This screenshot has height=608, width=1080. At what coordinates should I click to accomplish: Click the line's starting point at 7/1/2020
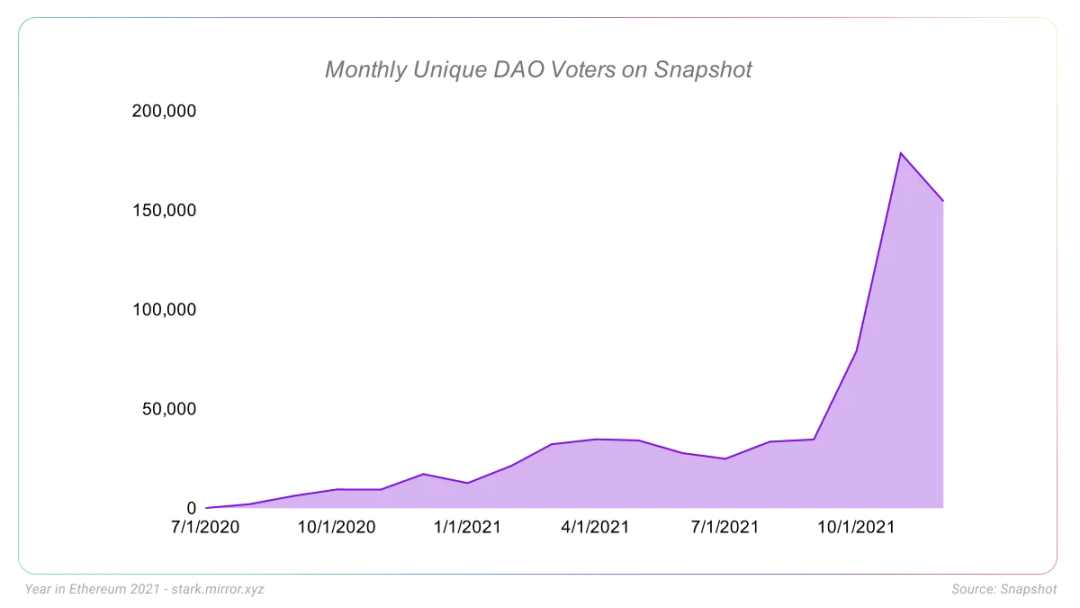[207, 508]
